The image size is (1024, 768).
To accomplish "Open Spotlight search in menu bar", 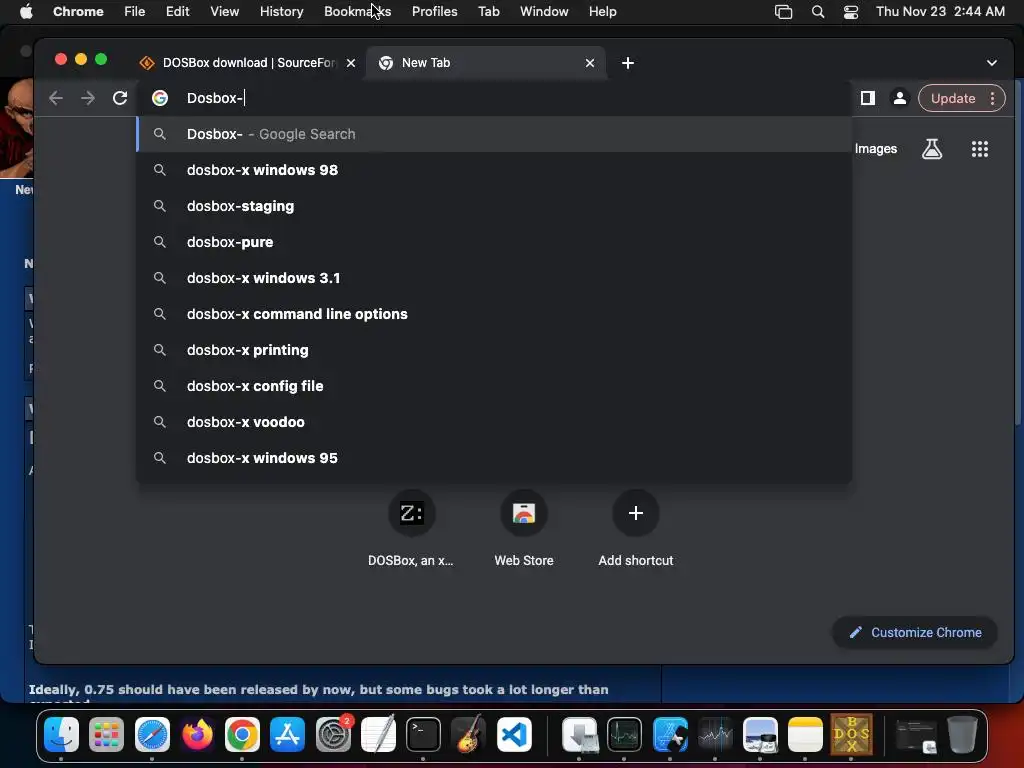I will [x=818, y=11].
